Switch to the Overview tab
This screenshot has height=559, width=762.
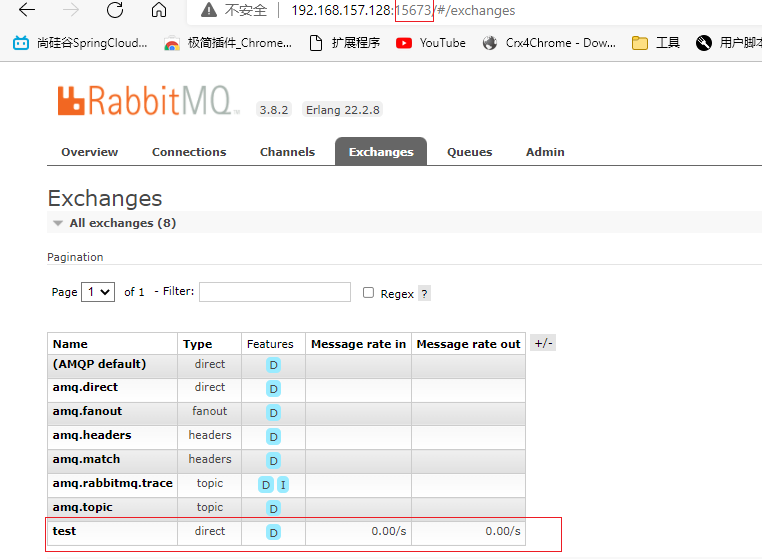tap(89, 152)
